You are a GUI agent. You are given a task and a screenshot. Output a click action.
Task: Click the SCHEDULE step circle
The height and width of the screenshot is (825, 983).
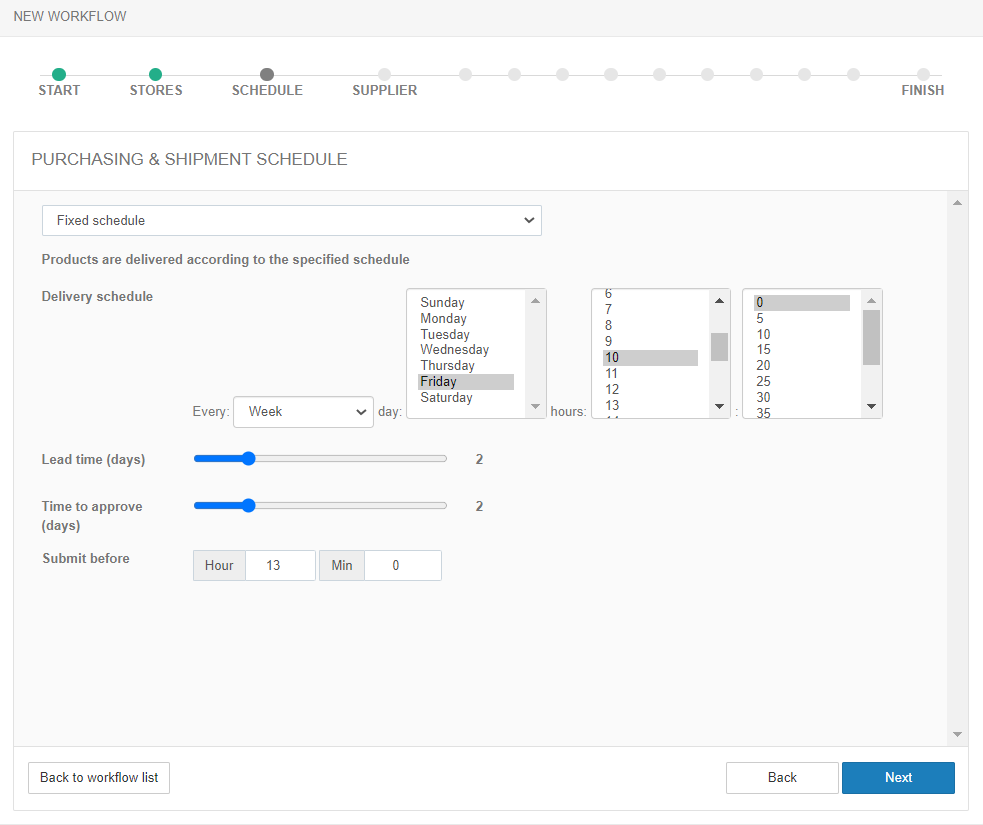coord(267,74)
